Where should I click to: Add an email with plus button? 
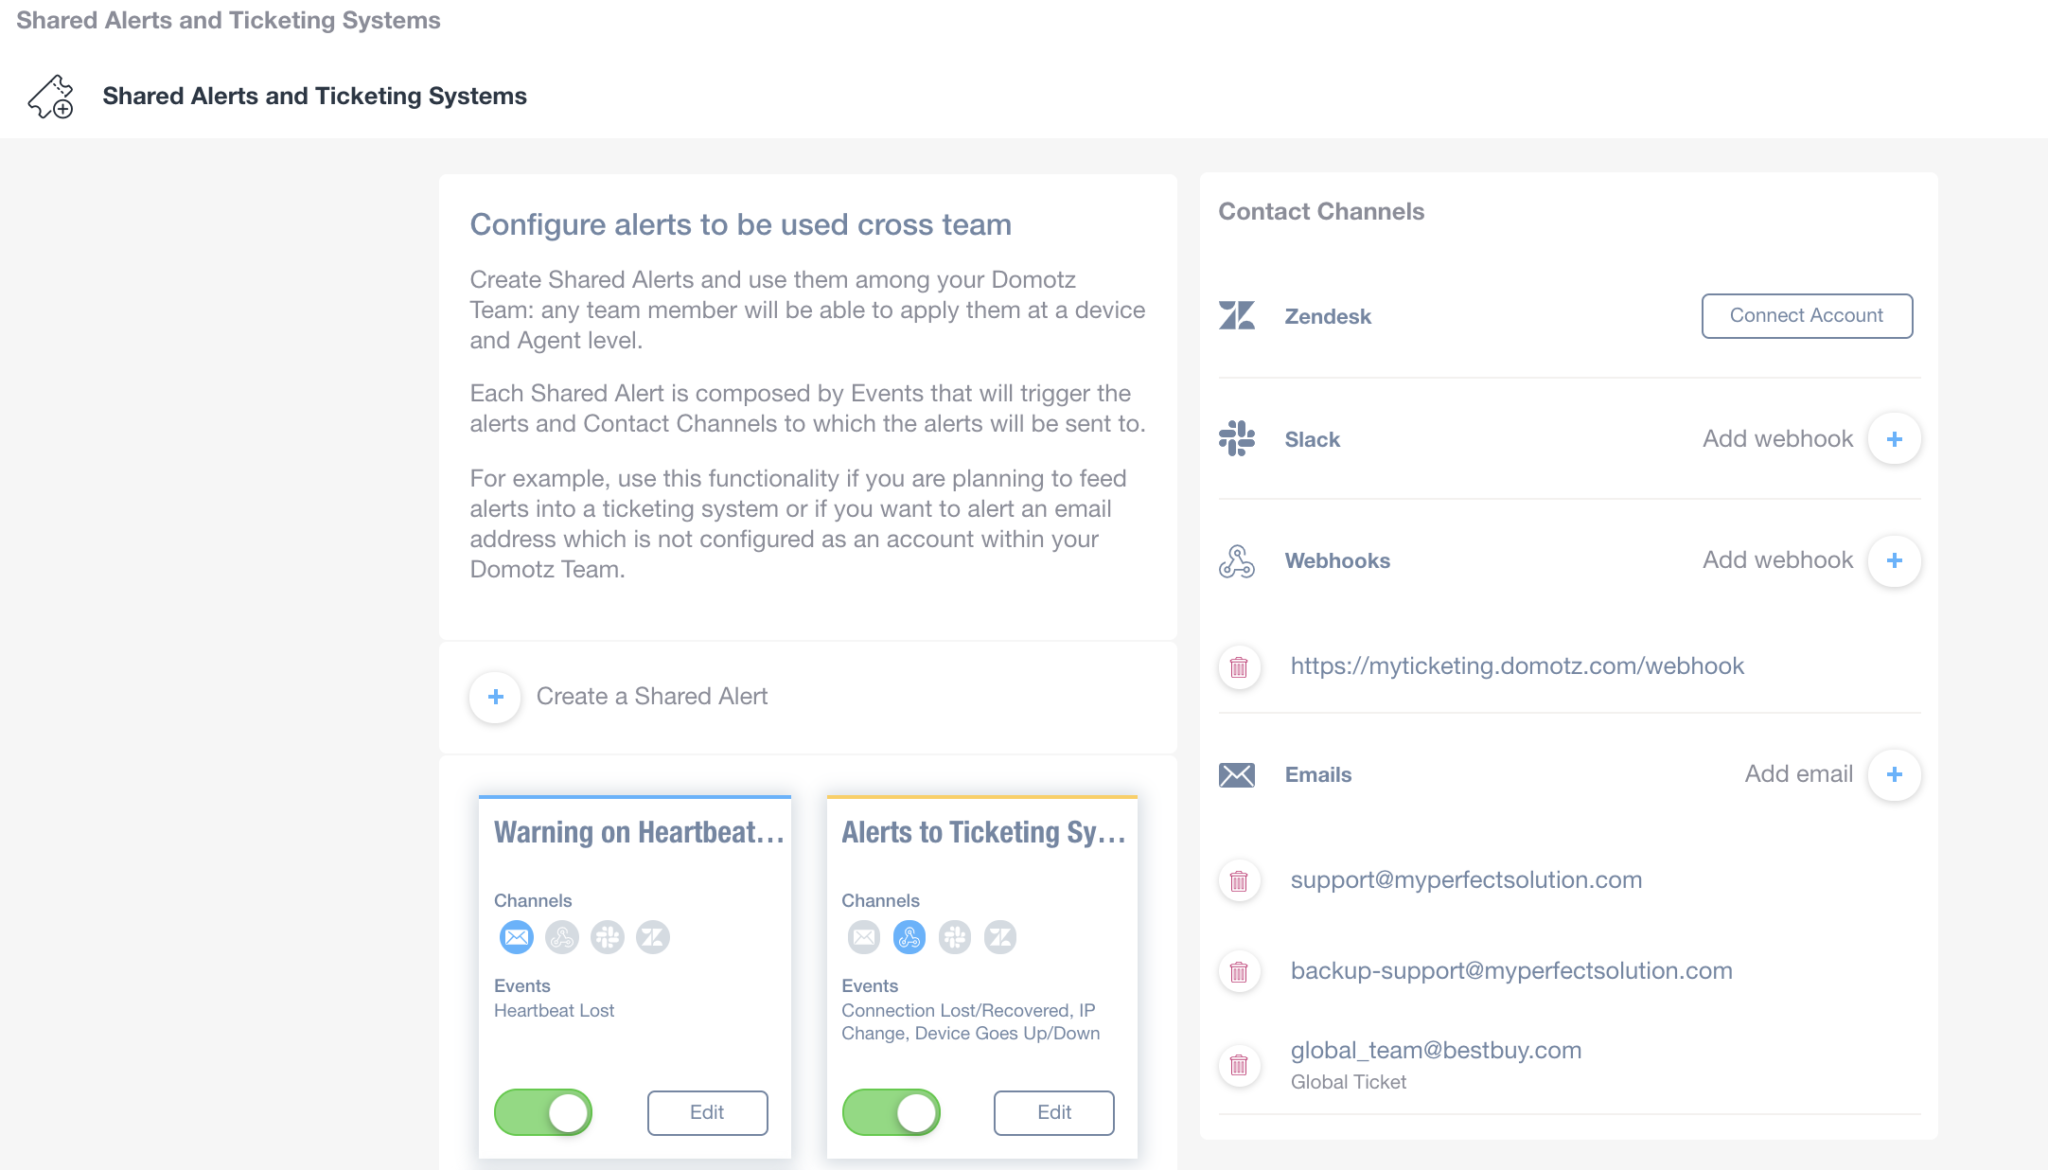click(1894, 774)
